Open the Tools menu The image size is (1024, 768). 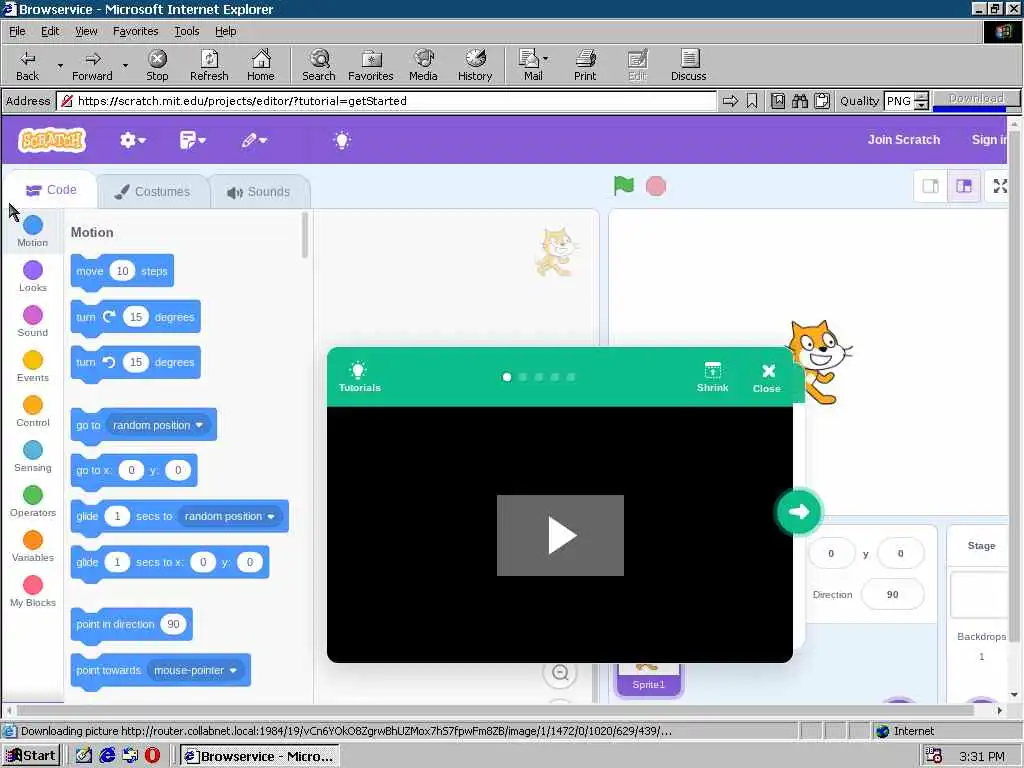click(x=187, y=31)
